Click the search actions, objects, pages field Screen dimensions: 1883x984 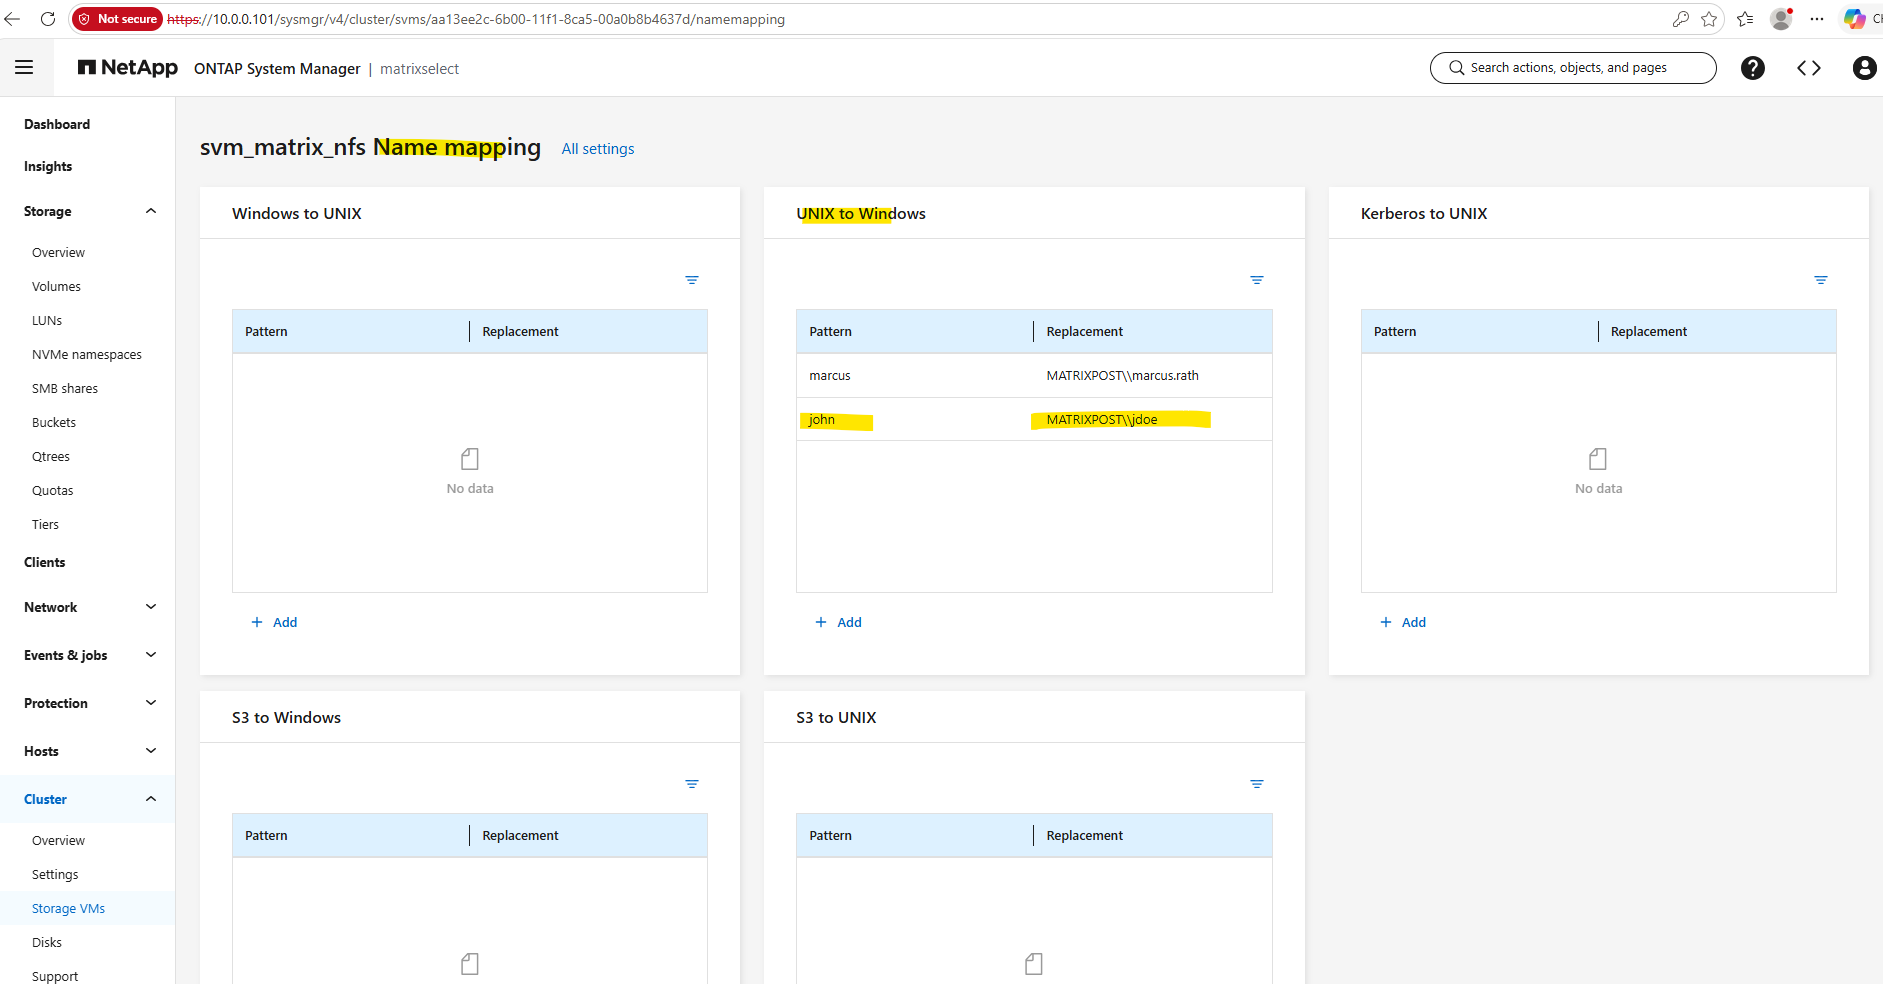click(1573, 68)
